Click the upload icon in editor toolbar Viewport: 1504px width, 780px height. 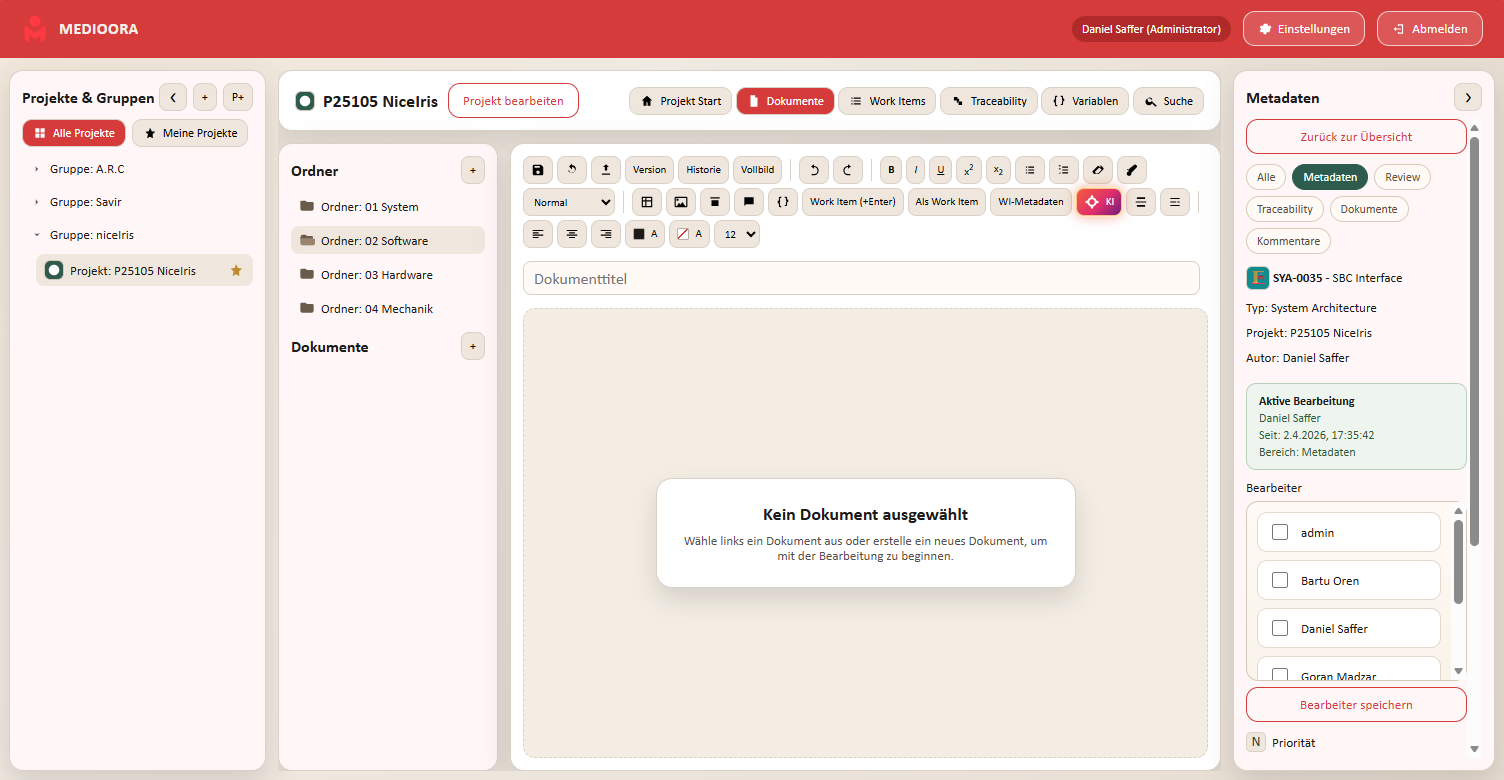[605, 170]
